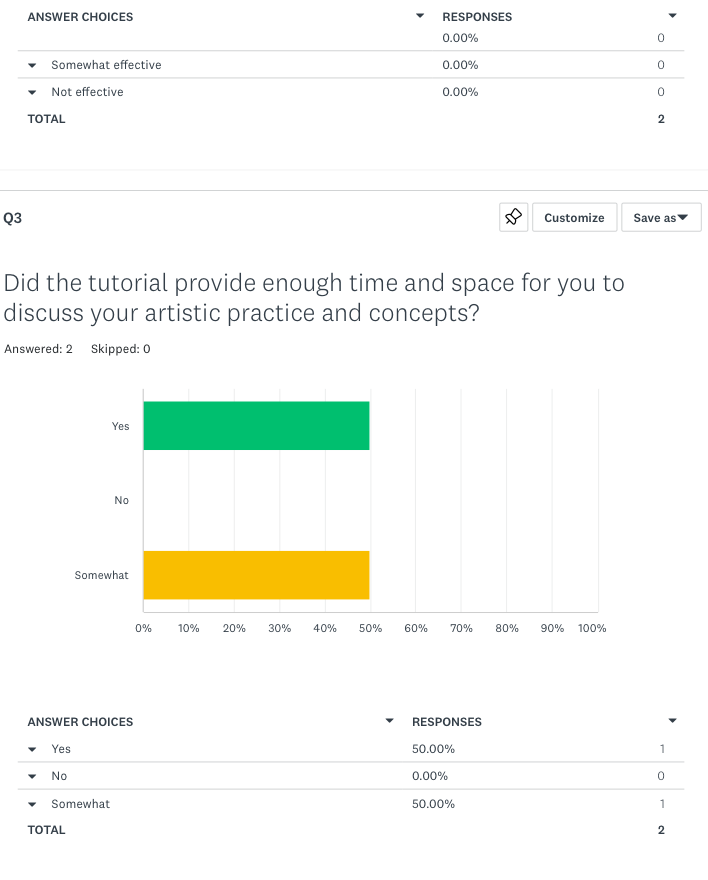Expand the Yes answer choice row arrow
The image size is (708, 880).
click(33, 749)
